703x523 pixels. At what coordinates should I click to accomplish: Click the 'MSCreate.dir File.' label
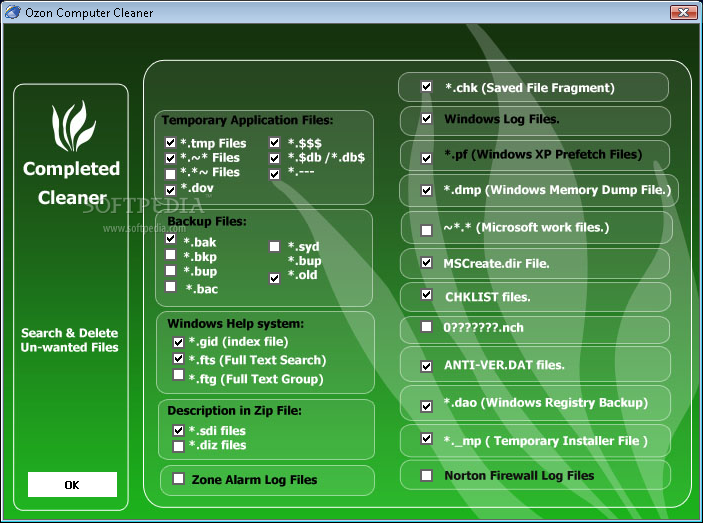[496, 264]
